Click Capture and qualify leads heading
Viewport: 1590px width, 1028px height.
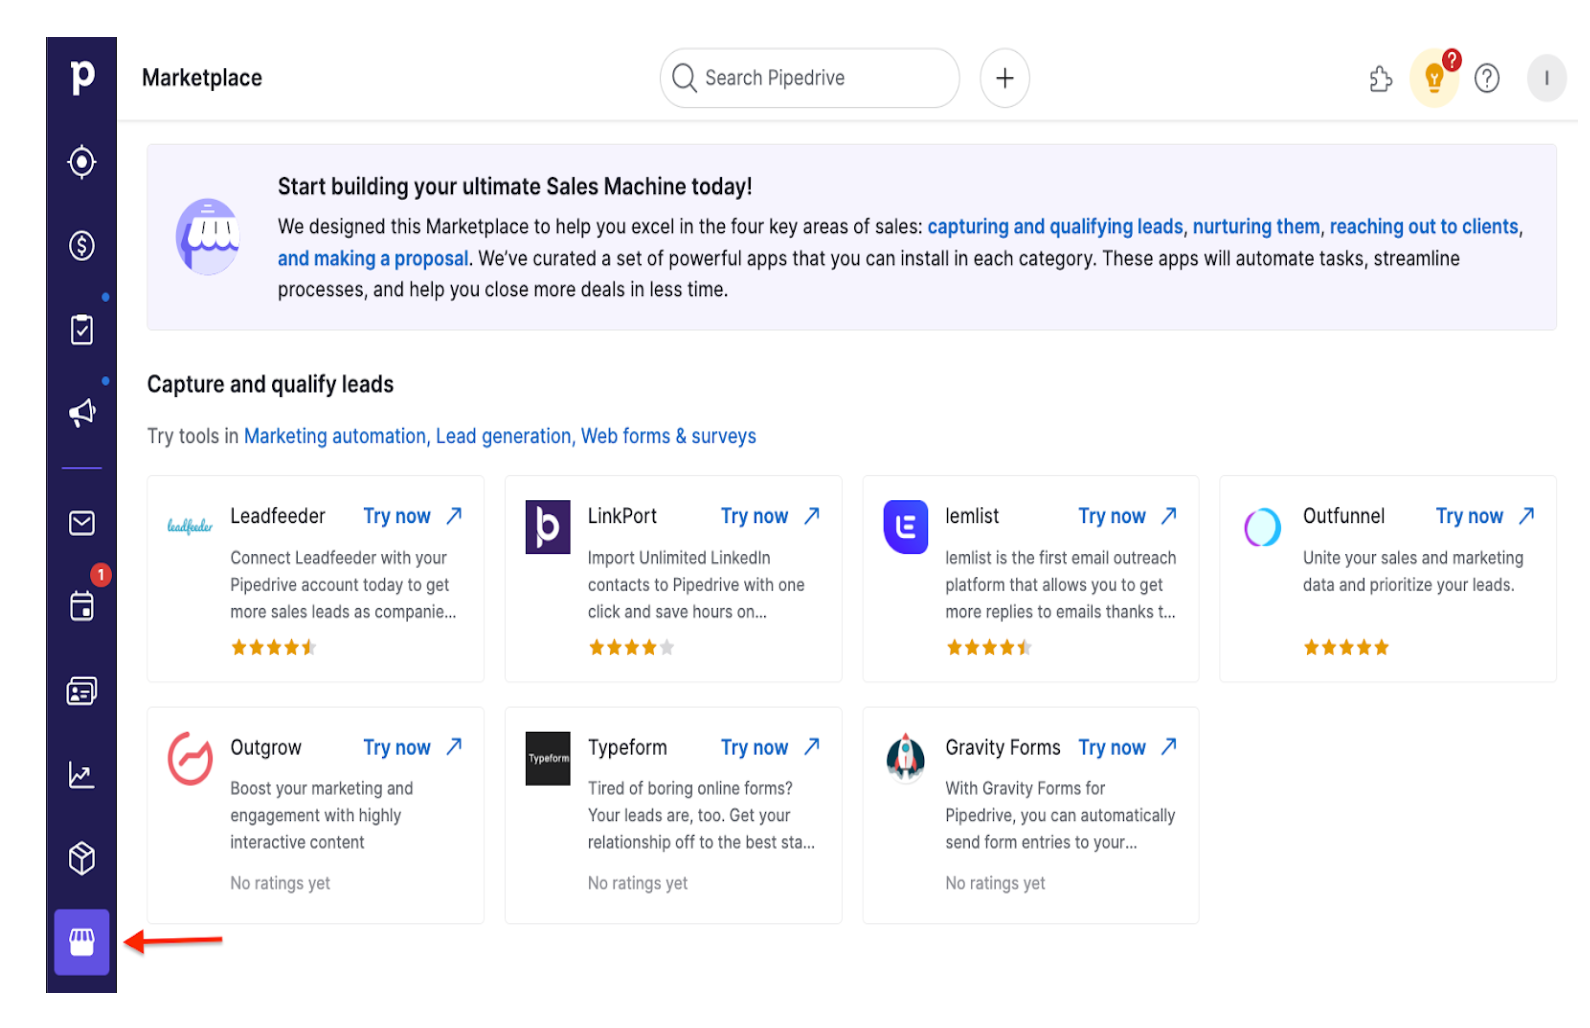click(270, 384)
